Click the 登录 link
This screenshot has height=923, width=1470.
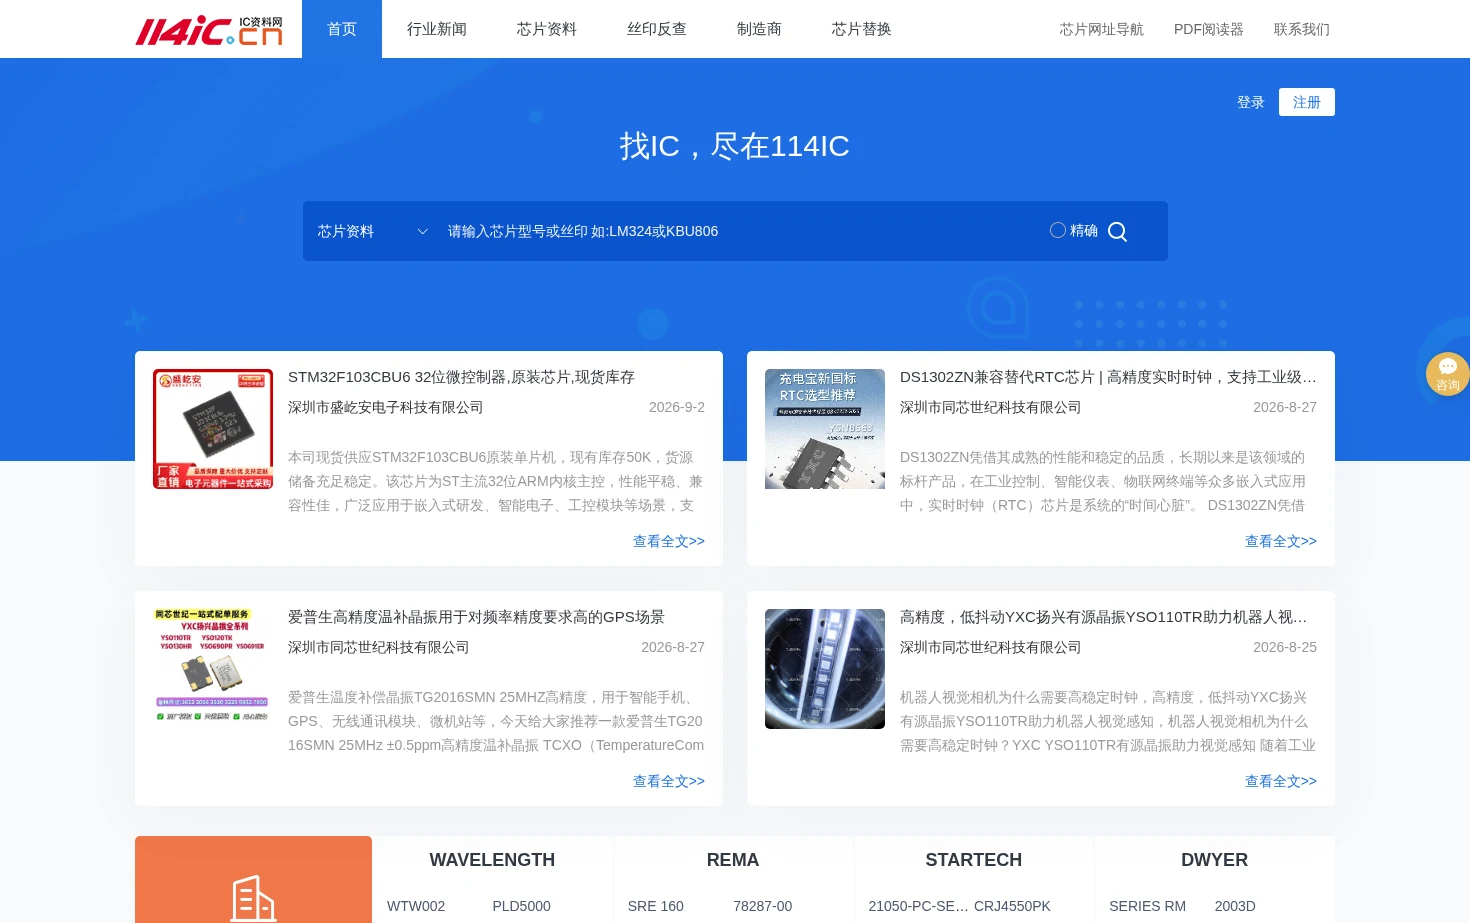(x=1251, y=102)
